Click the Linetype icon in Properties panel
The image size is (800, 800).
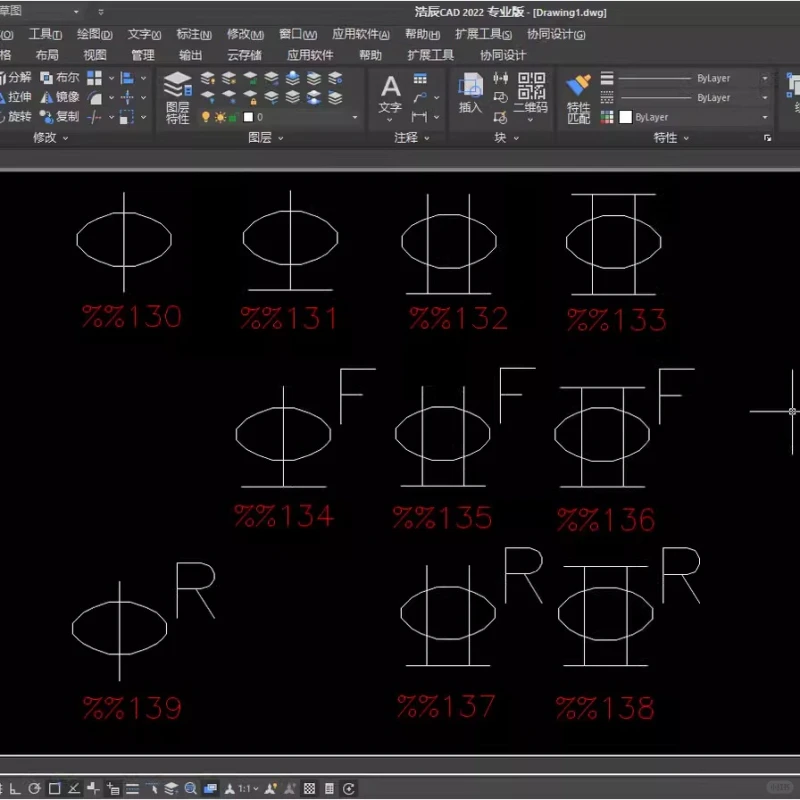click(x=607, y=97)
